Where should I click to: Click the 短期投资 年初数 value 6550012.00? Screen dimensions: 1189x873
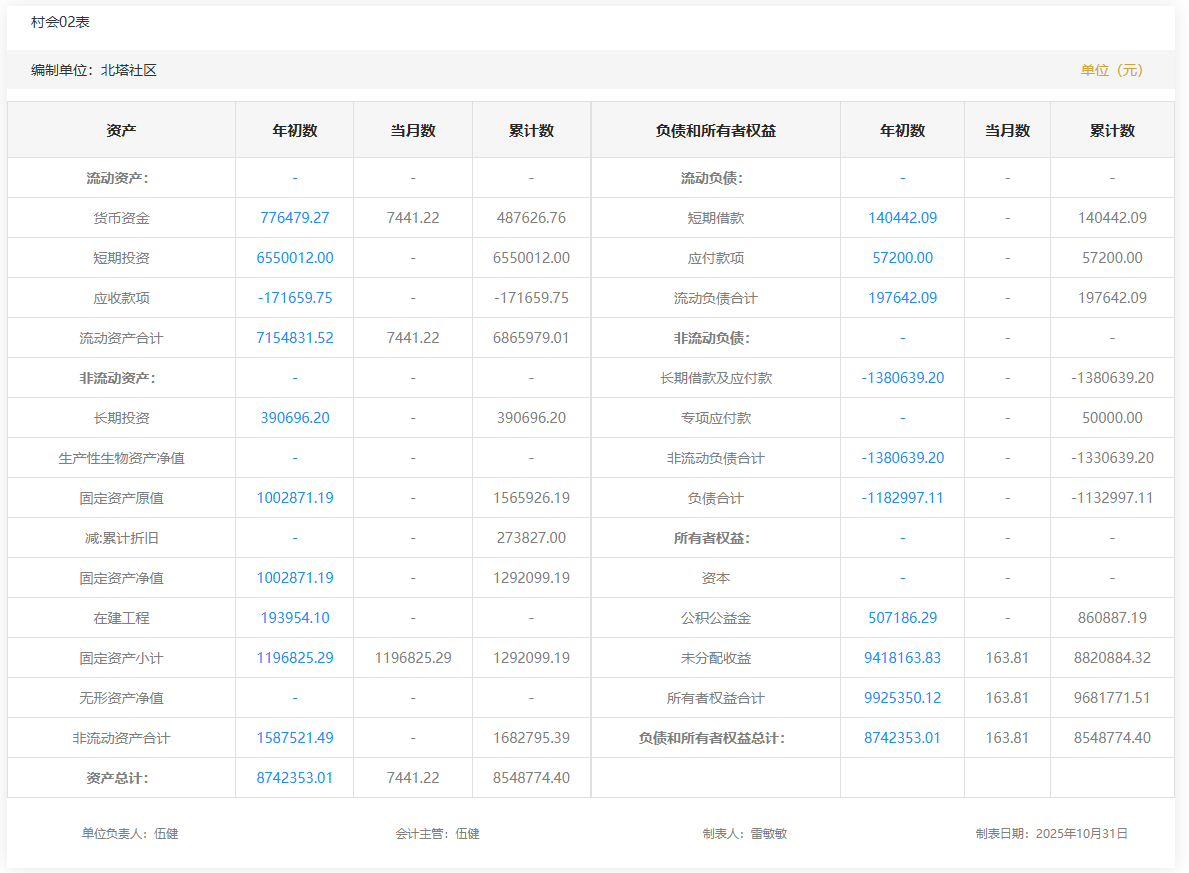tap(294, 258)
